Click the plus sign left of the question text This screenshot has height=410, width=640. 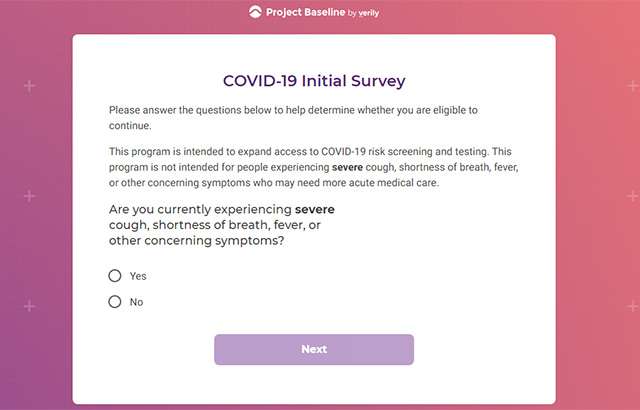tap(29, 196)
